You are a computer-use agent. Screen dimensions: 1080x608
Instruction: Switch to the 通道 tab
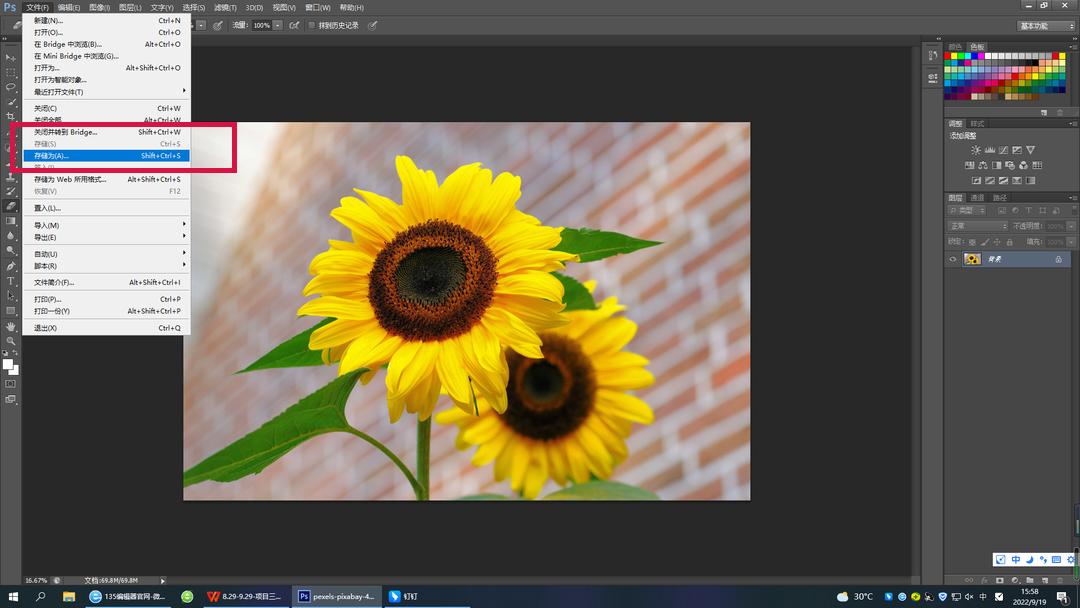[x=977, y=198]
